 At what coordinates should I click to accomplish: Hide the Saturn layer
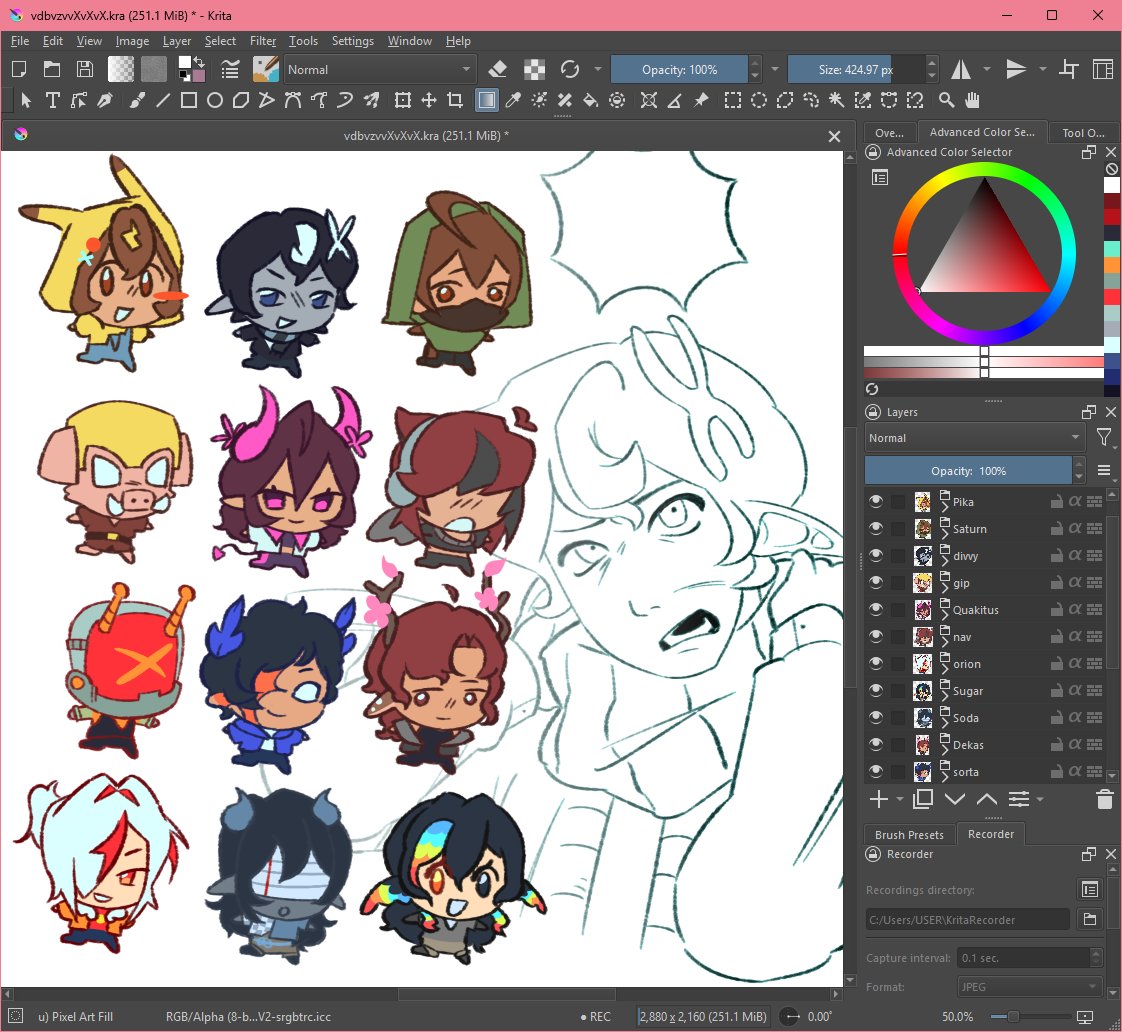pos(876,529)
